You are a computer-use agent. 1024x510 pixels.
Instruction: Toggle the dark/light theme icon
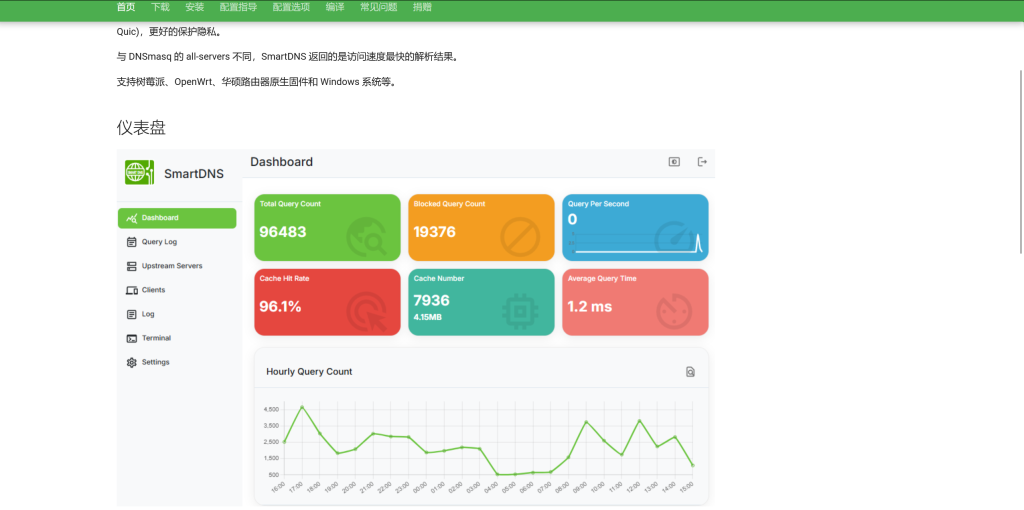pos(674,162)
